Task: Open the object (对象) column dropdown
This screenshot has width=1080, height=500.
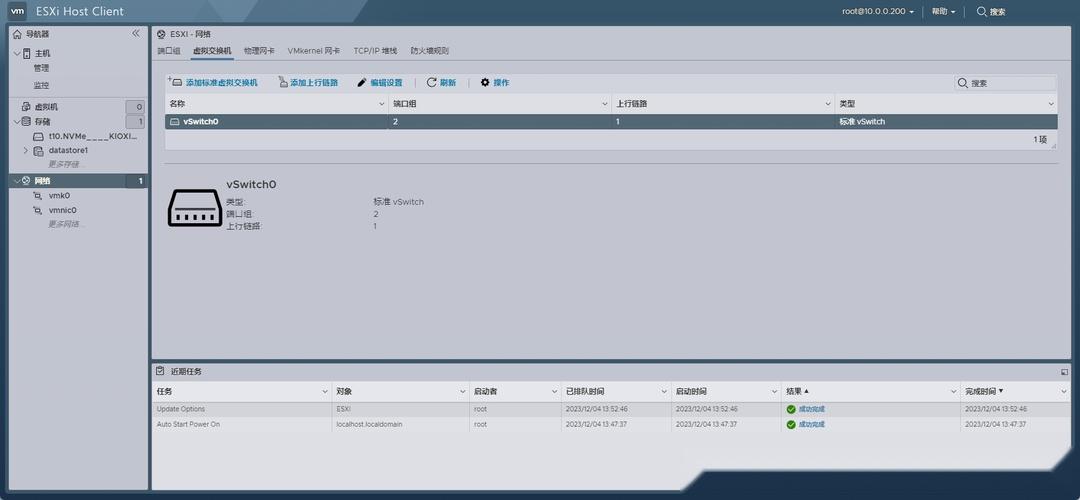Action: pos(463,392)
